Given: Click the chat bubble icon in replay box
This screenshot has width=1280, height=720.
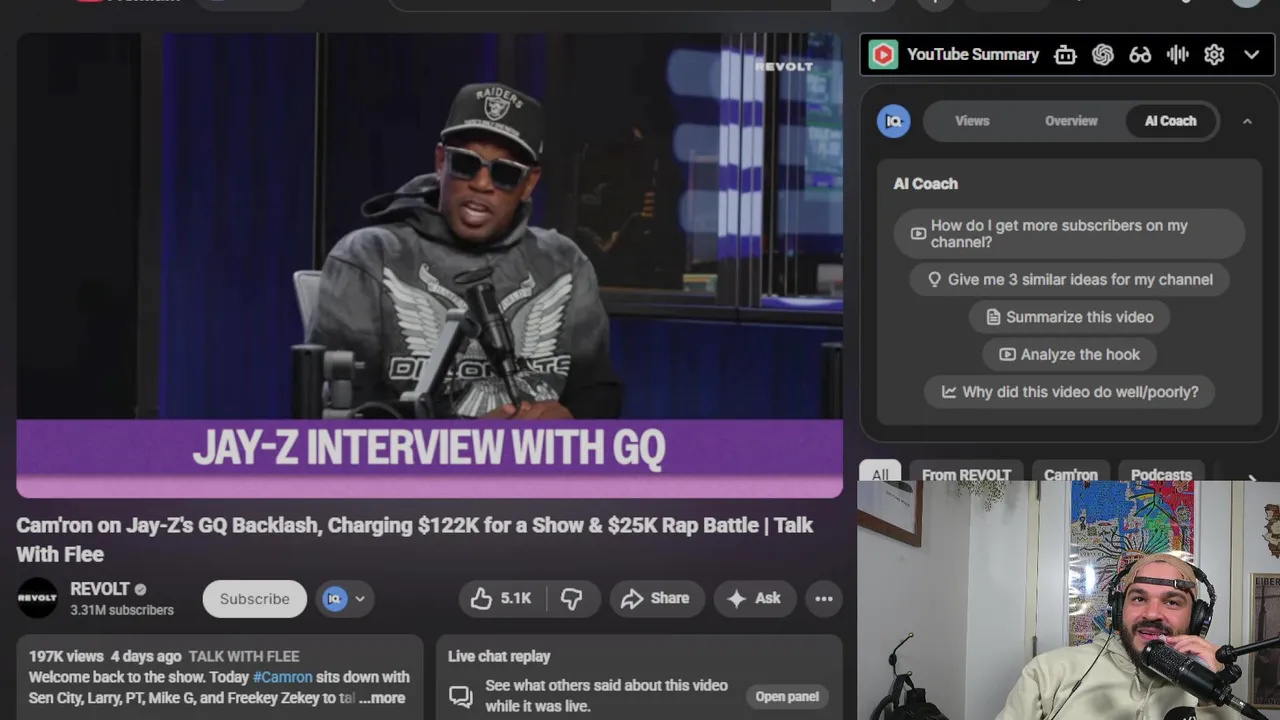Looking at the screenshot, I should [460, 696].
